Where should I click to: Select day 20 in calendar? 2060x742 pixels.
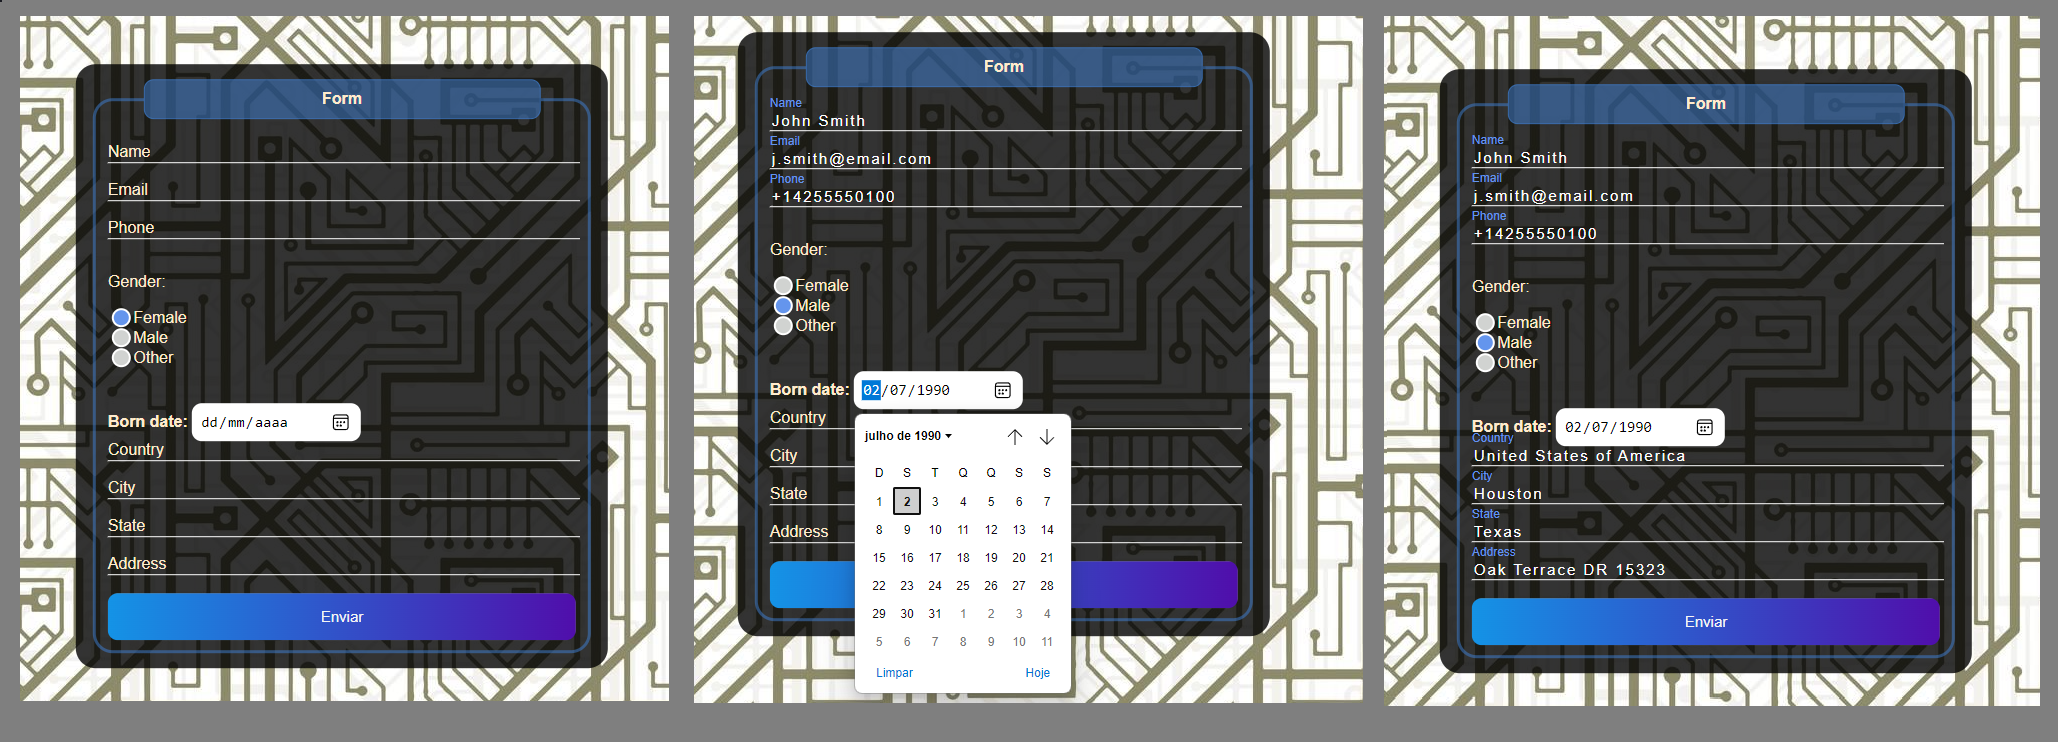1019,558
